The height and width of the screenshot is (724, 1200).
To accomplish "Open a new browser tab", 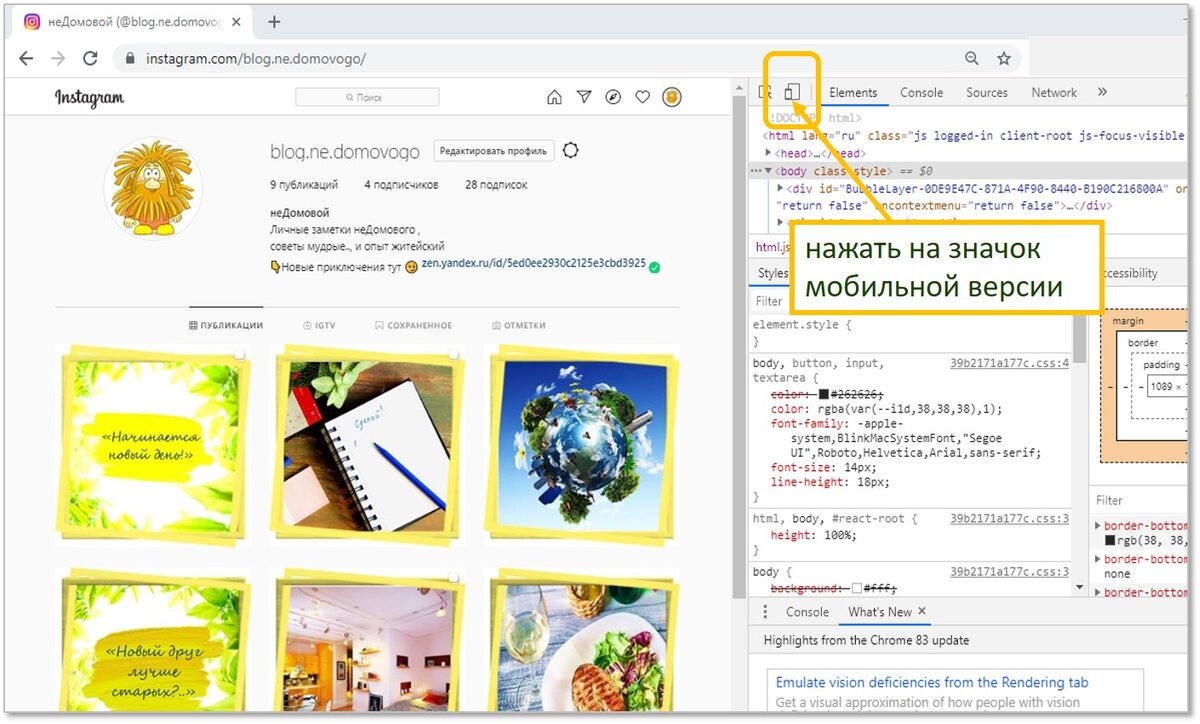I will coord(274,22).
